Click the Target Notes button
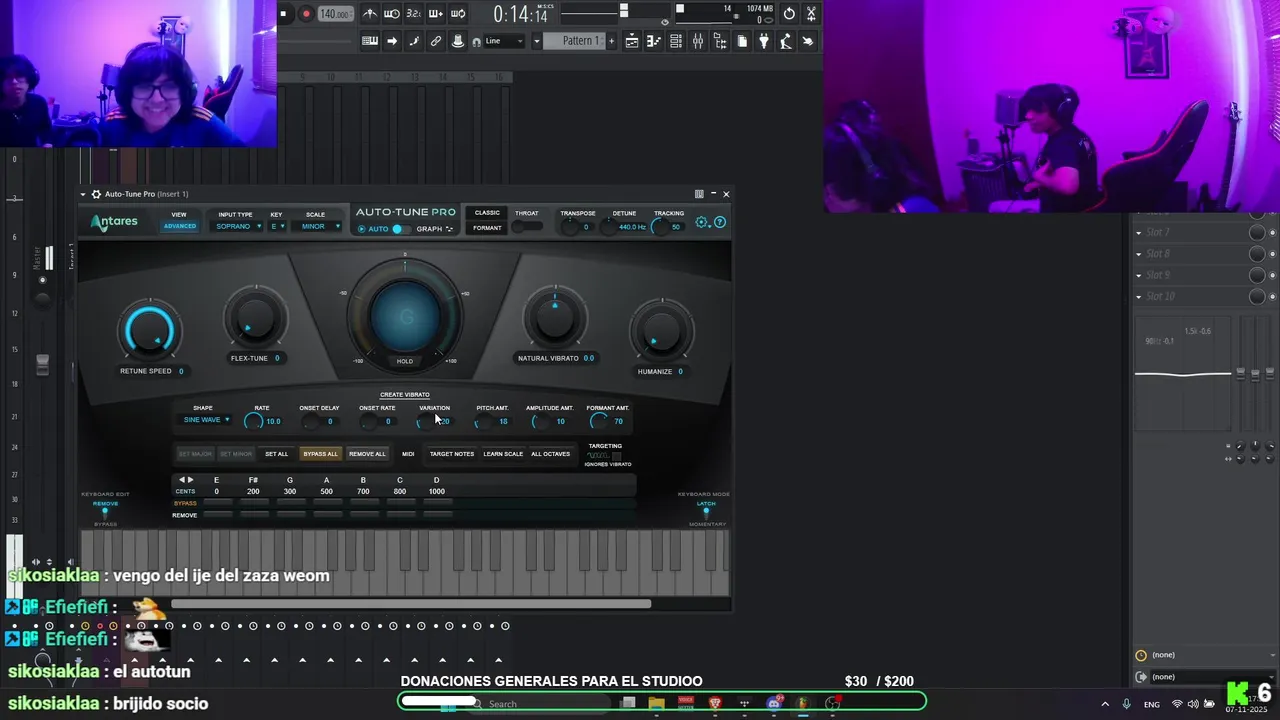Viewport: 1280px width, 720px height. pyautogui.click(x=452, y=454)
